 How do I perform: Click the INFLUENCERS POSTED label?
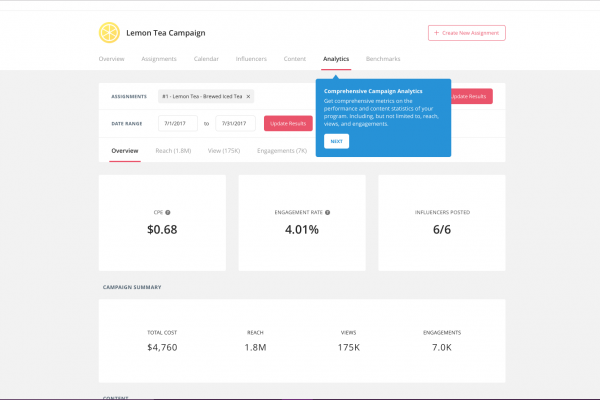[x=442, y=212]
